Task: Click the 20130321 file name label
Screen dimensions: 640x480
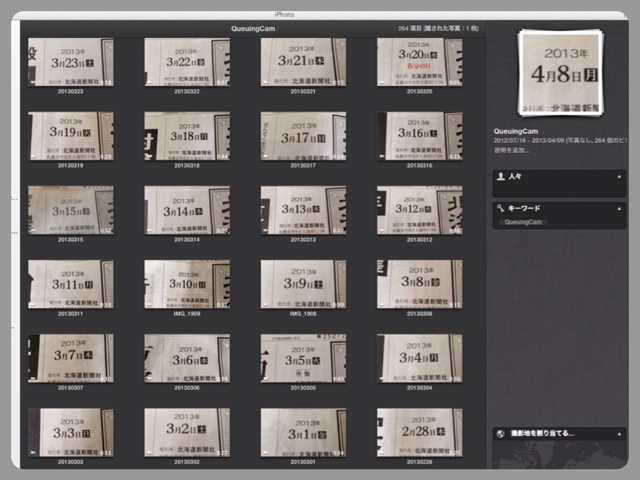Action: tap(303, 91)
